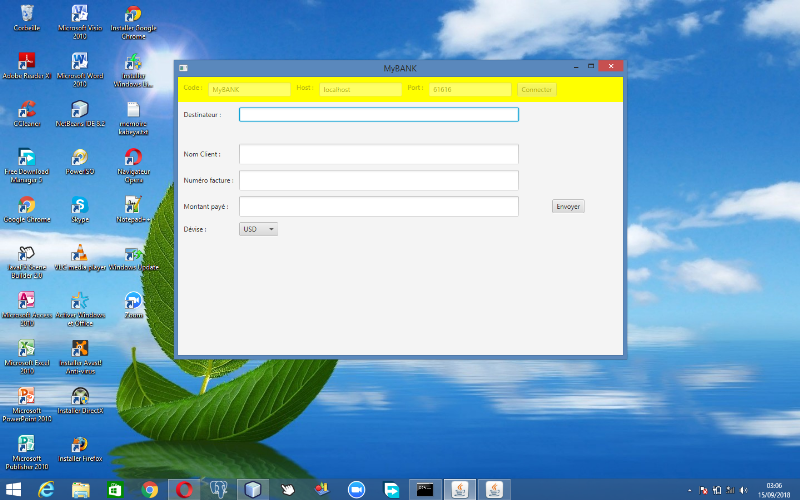The image size is (800, 500).
Task: Open Adobe Reader X desktop icon
Action: pyautogui.click(x=27, y=62)
